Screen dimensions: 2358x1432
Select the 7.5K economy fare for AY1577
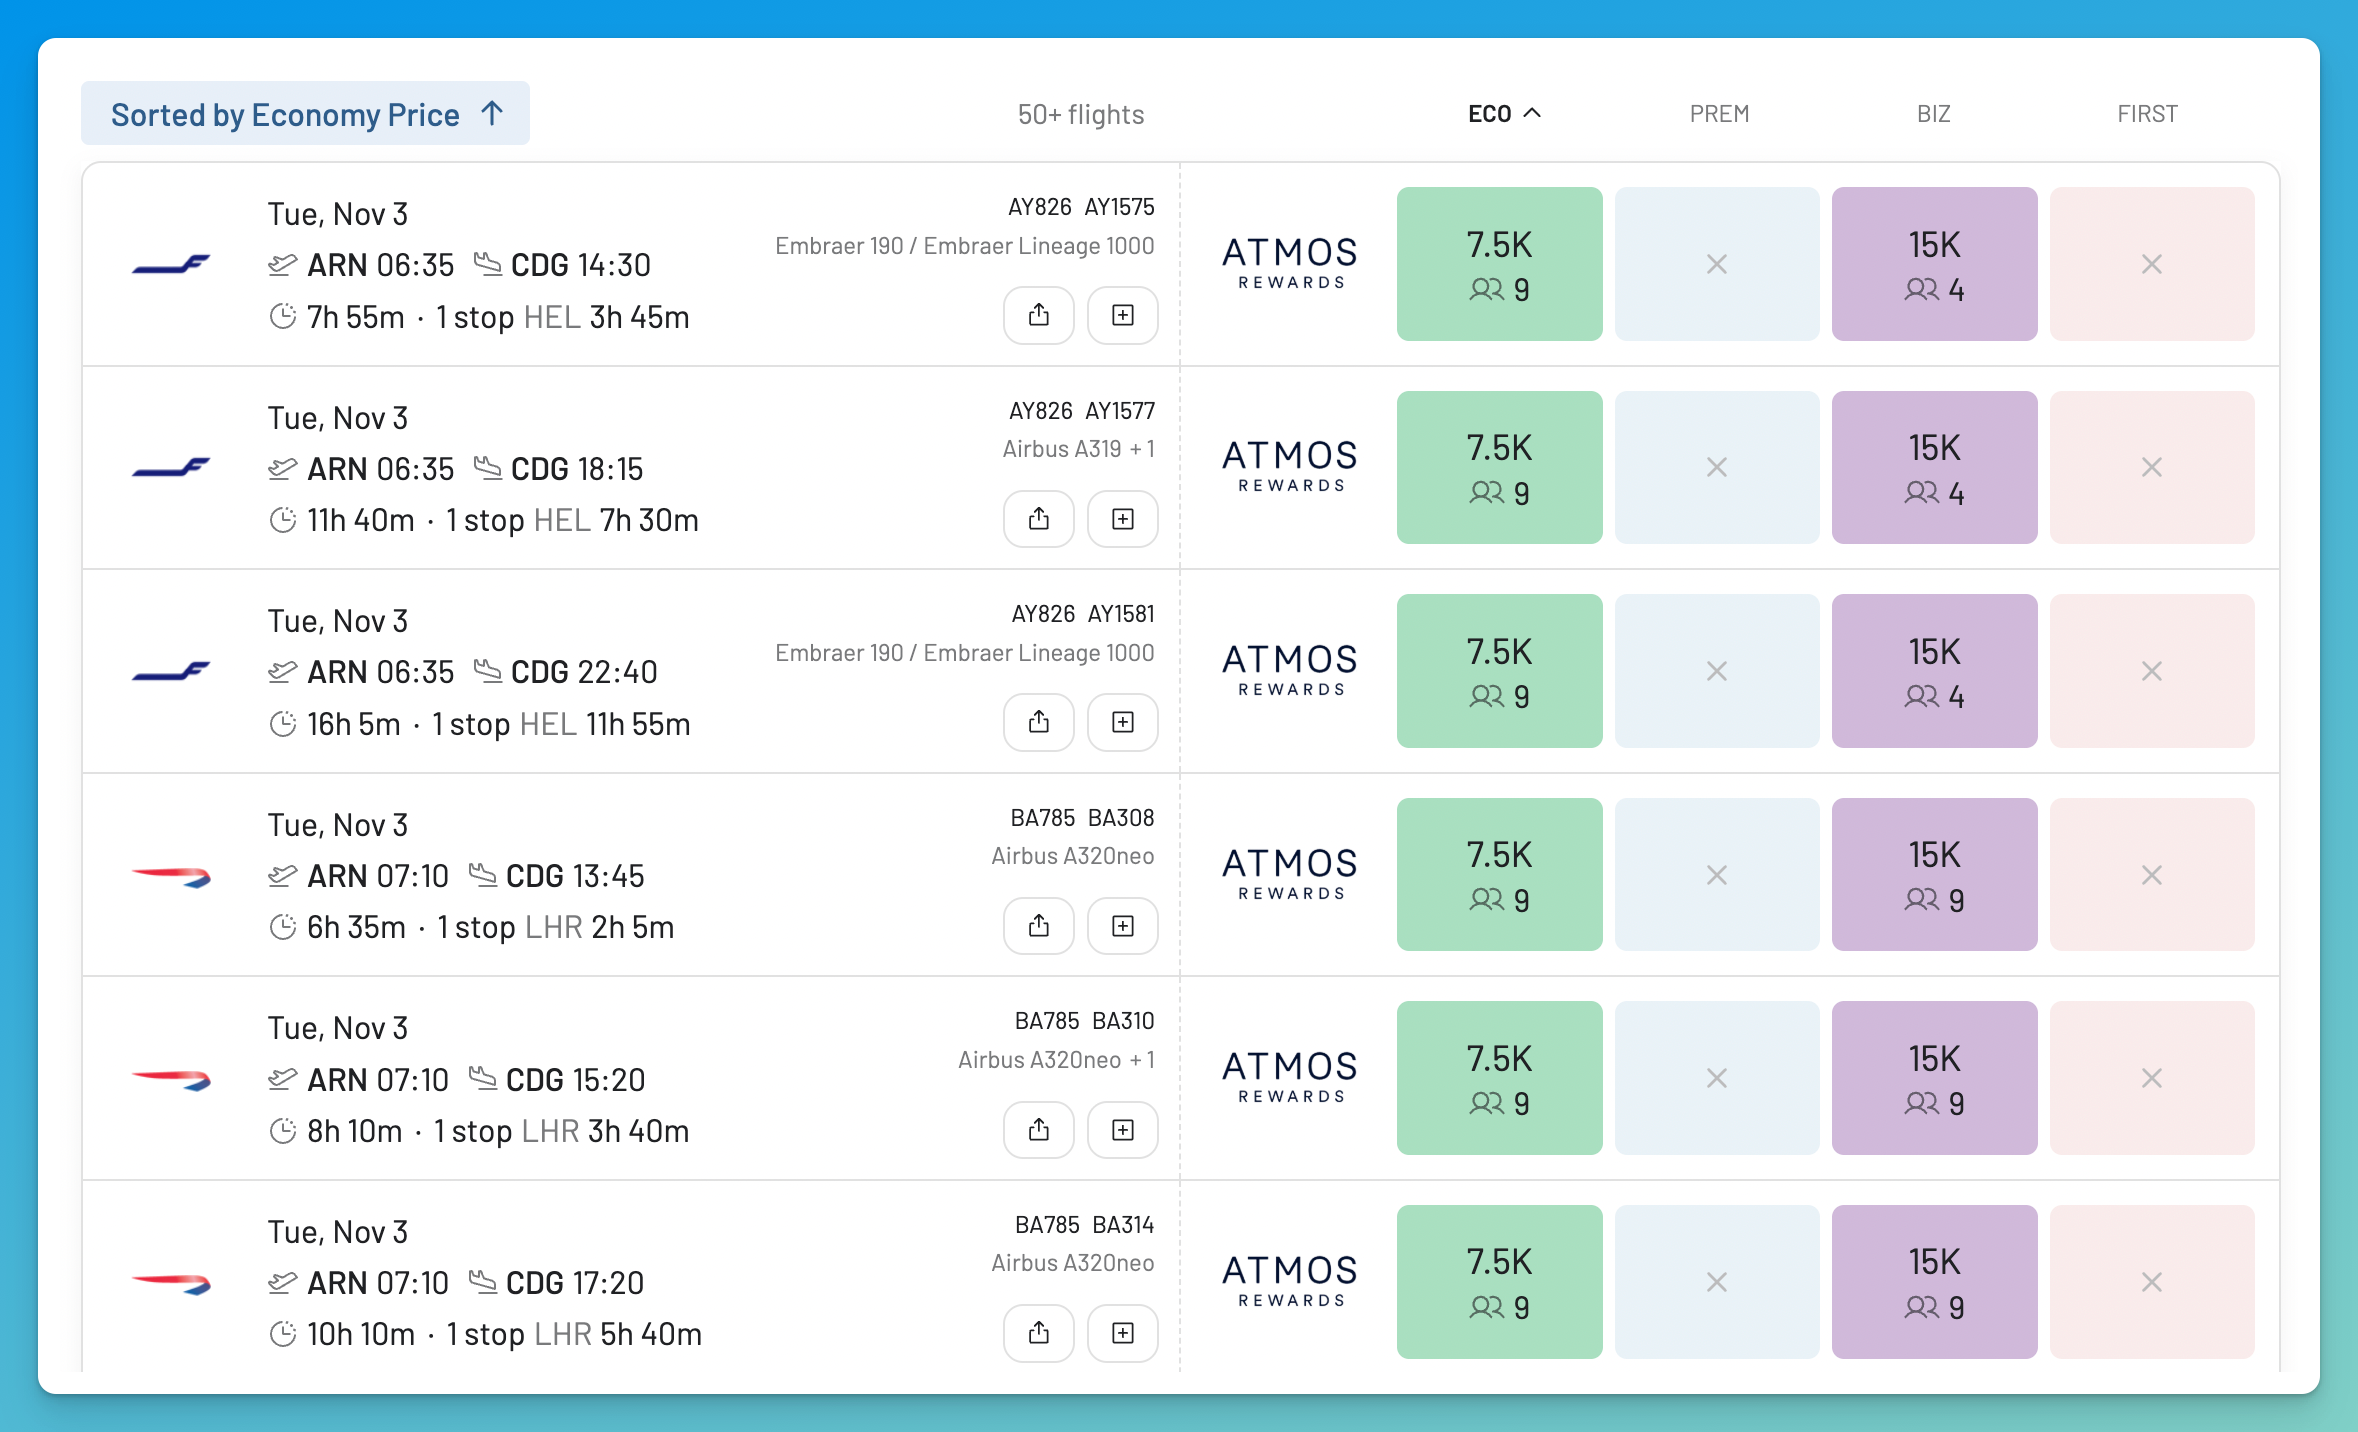(1499, 467)
